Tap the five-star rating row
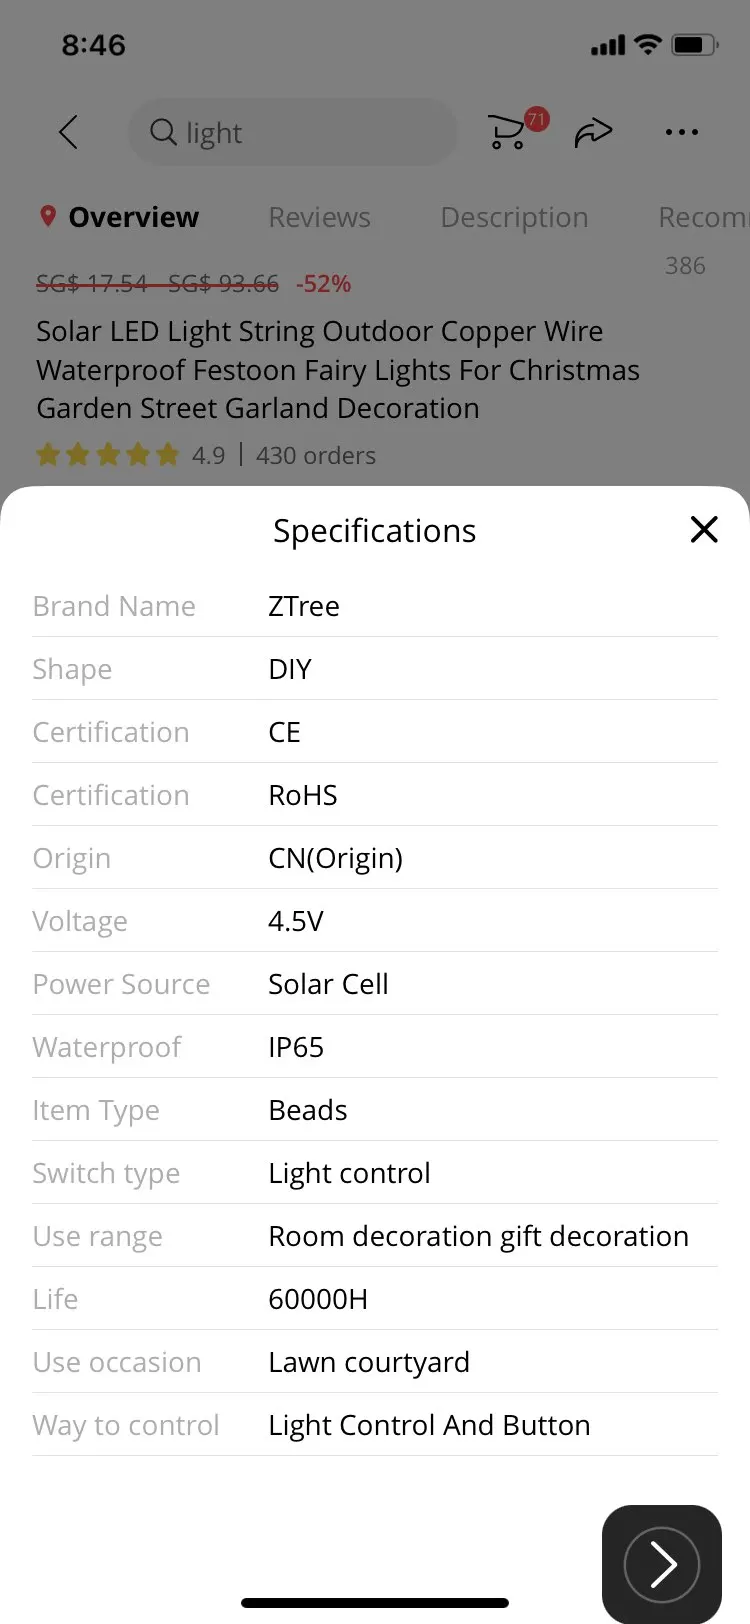Screen dimensions: 750x1624 tap(108, 456)
